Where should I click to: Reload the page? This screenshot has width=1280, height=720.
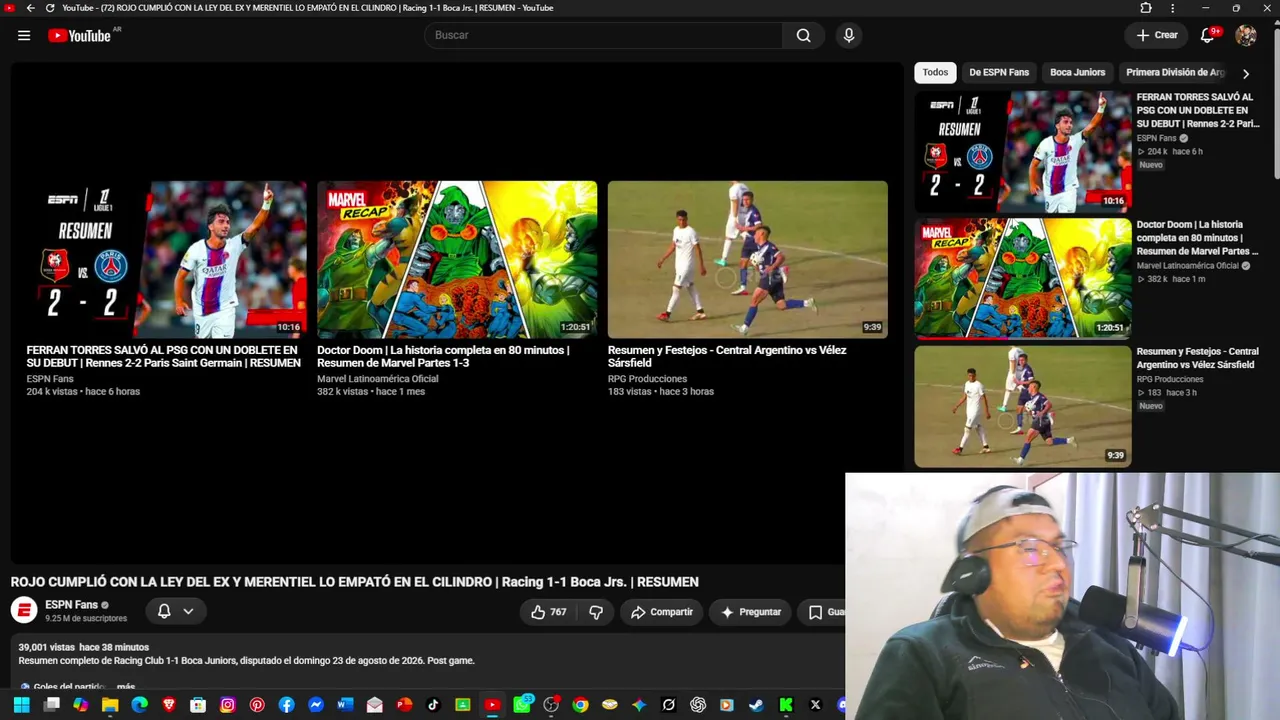(50, 8)
